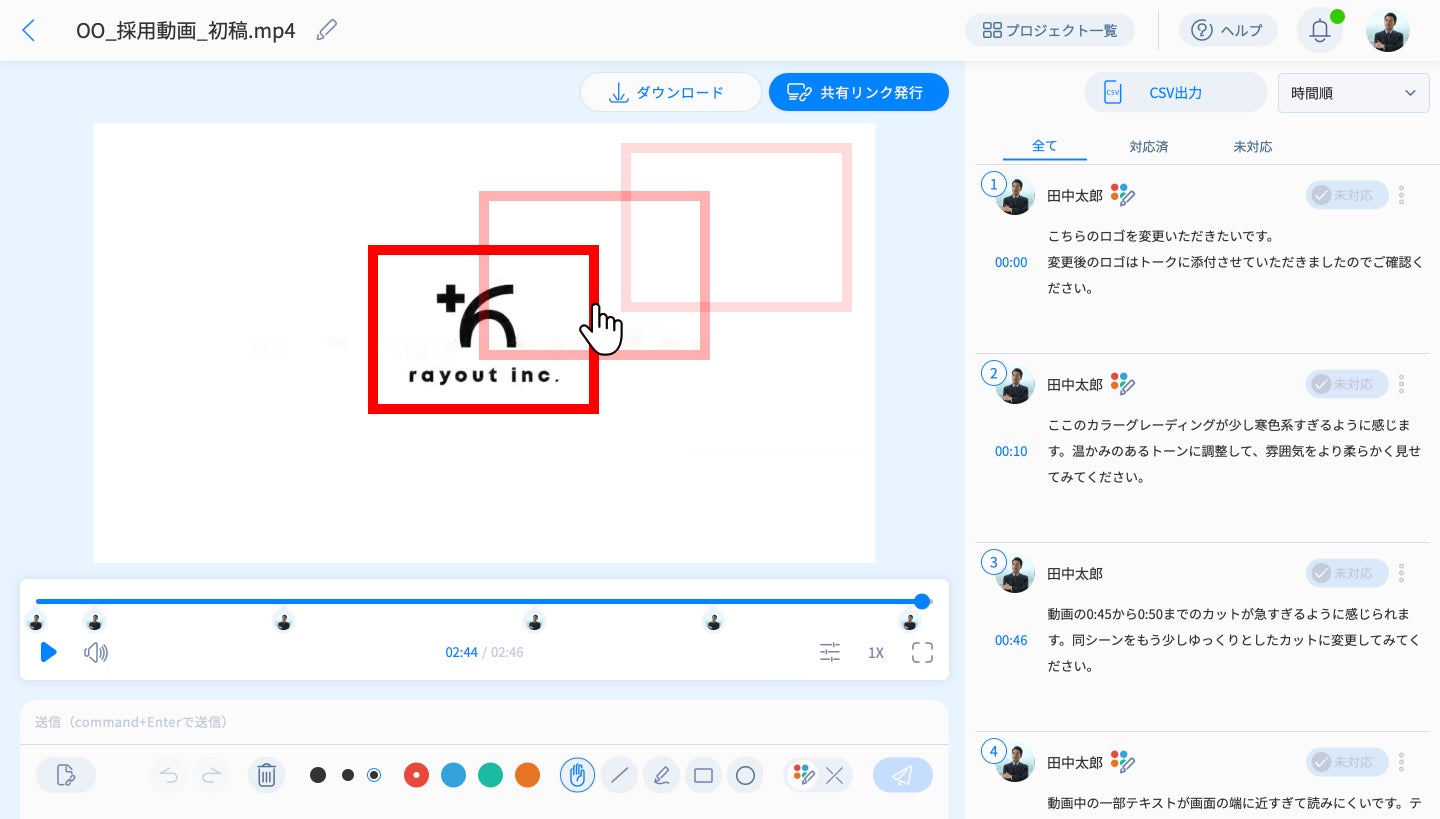Select the circle shape tool

point(745,775)
